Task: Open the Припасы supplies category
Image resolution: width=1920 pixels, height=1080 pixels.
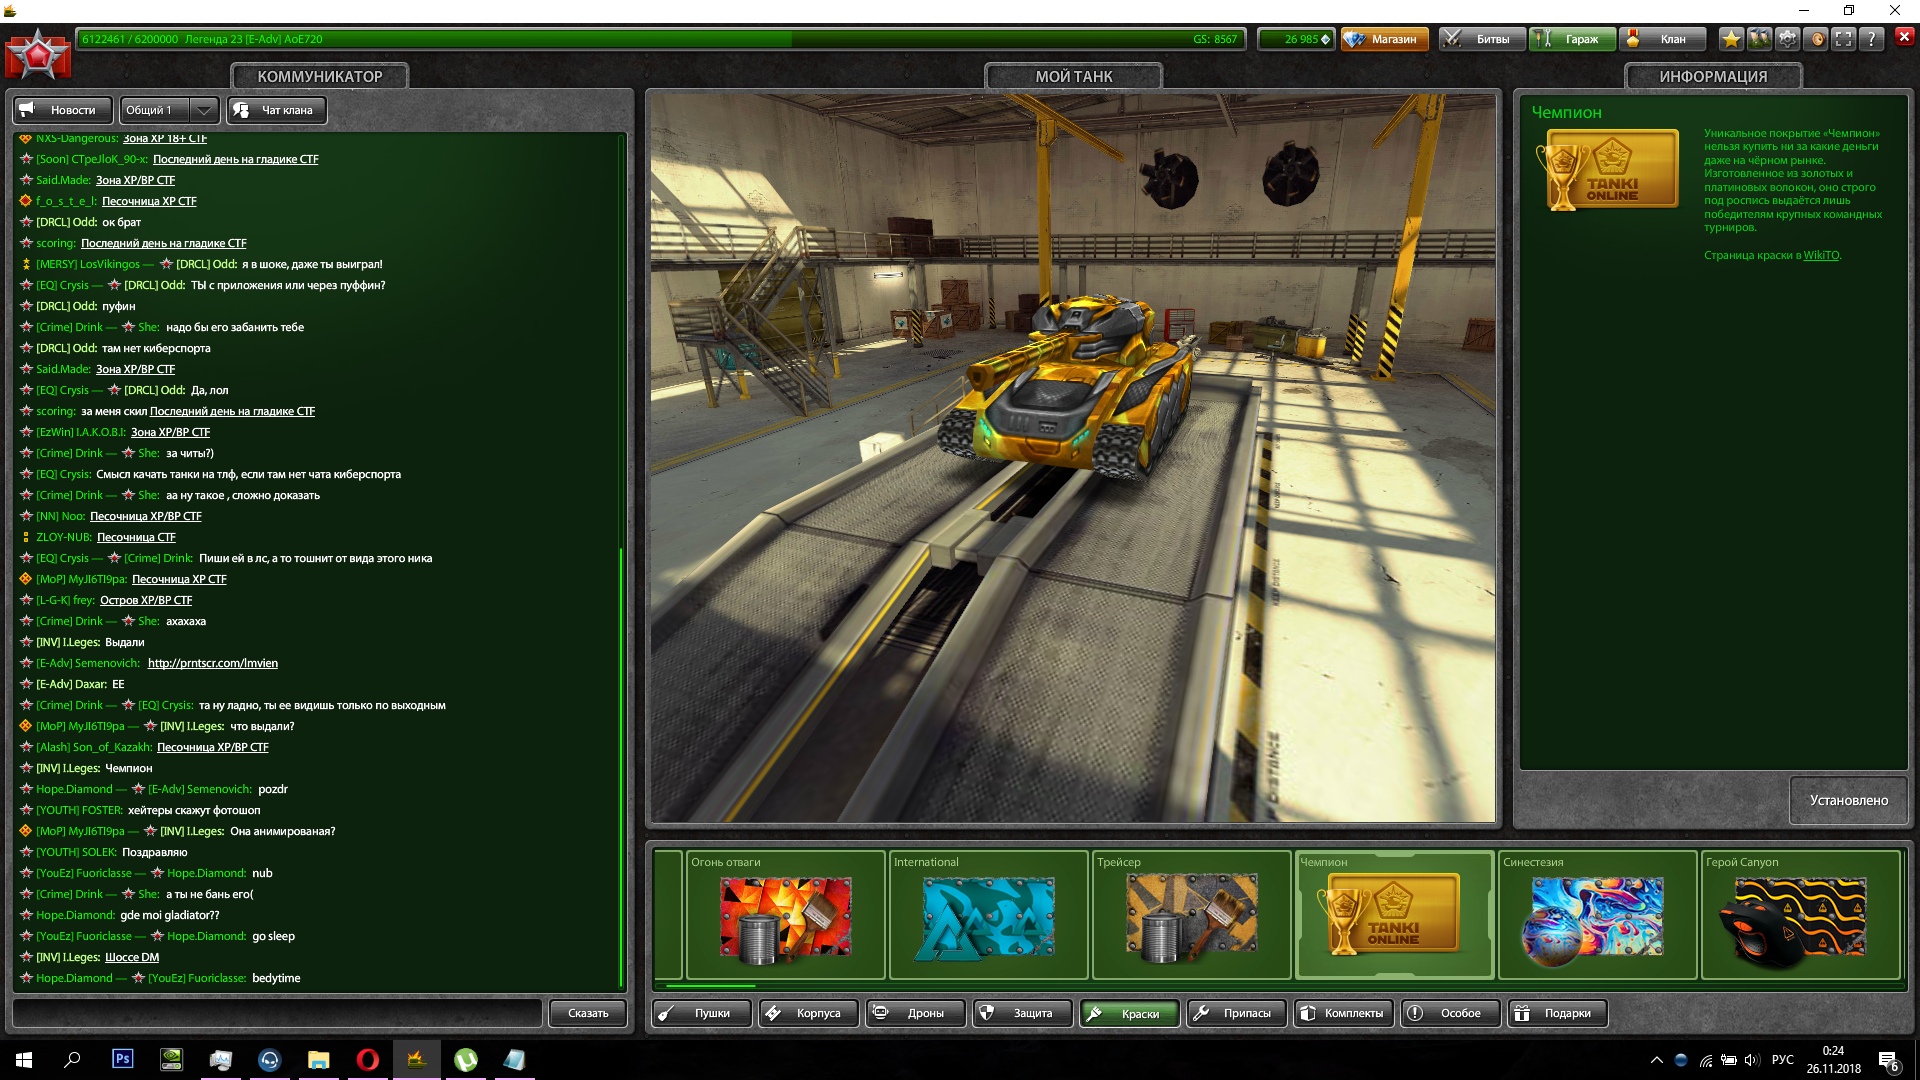Action: point(1237,1013)
